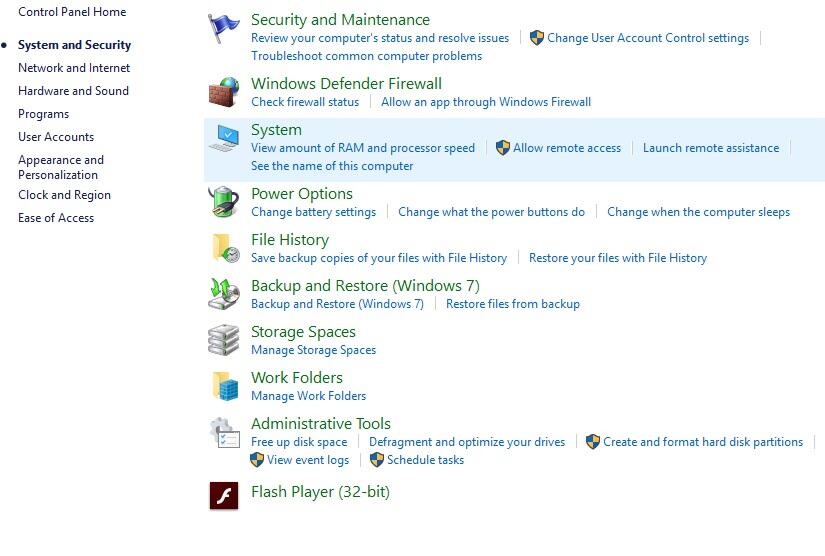Click Manage Work Folders link
The image size is (825, 556).
(x=308, y=396)
